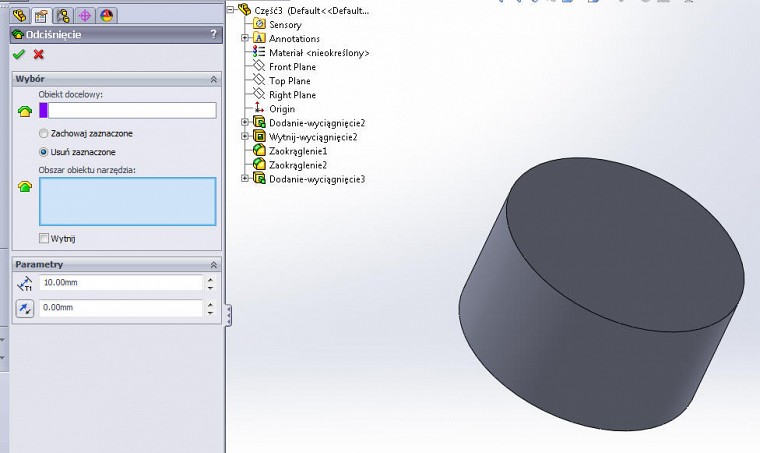This screenshot has width=760, height=453.
Task: Select Zaokrąglenie2 fillet feature
Action: [x=298, y=165]
